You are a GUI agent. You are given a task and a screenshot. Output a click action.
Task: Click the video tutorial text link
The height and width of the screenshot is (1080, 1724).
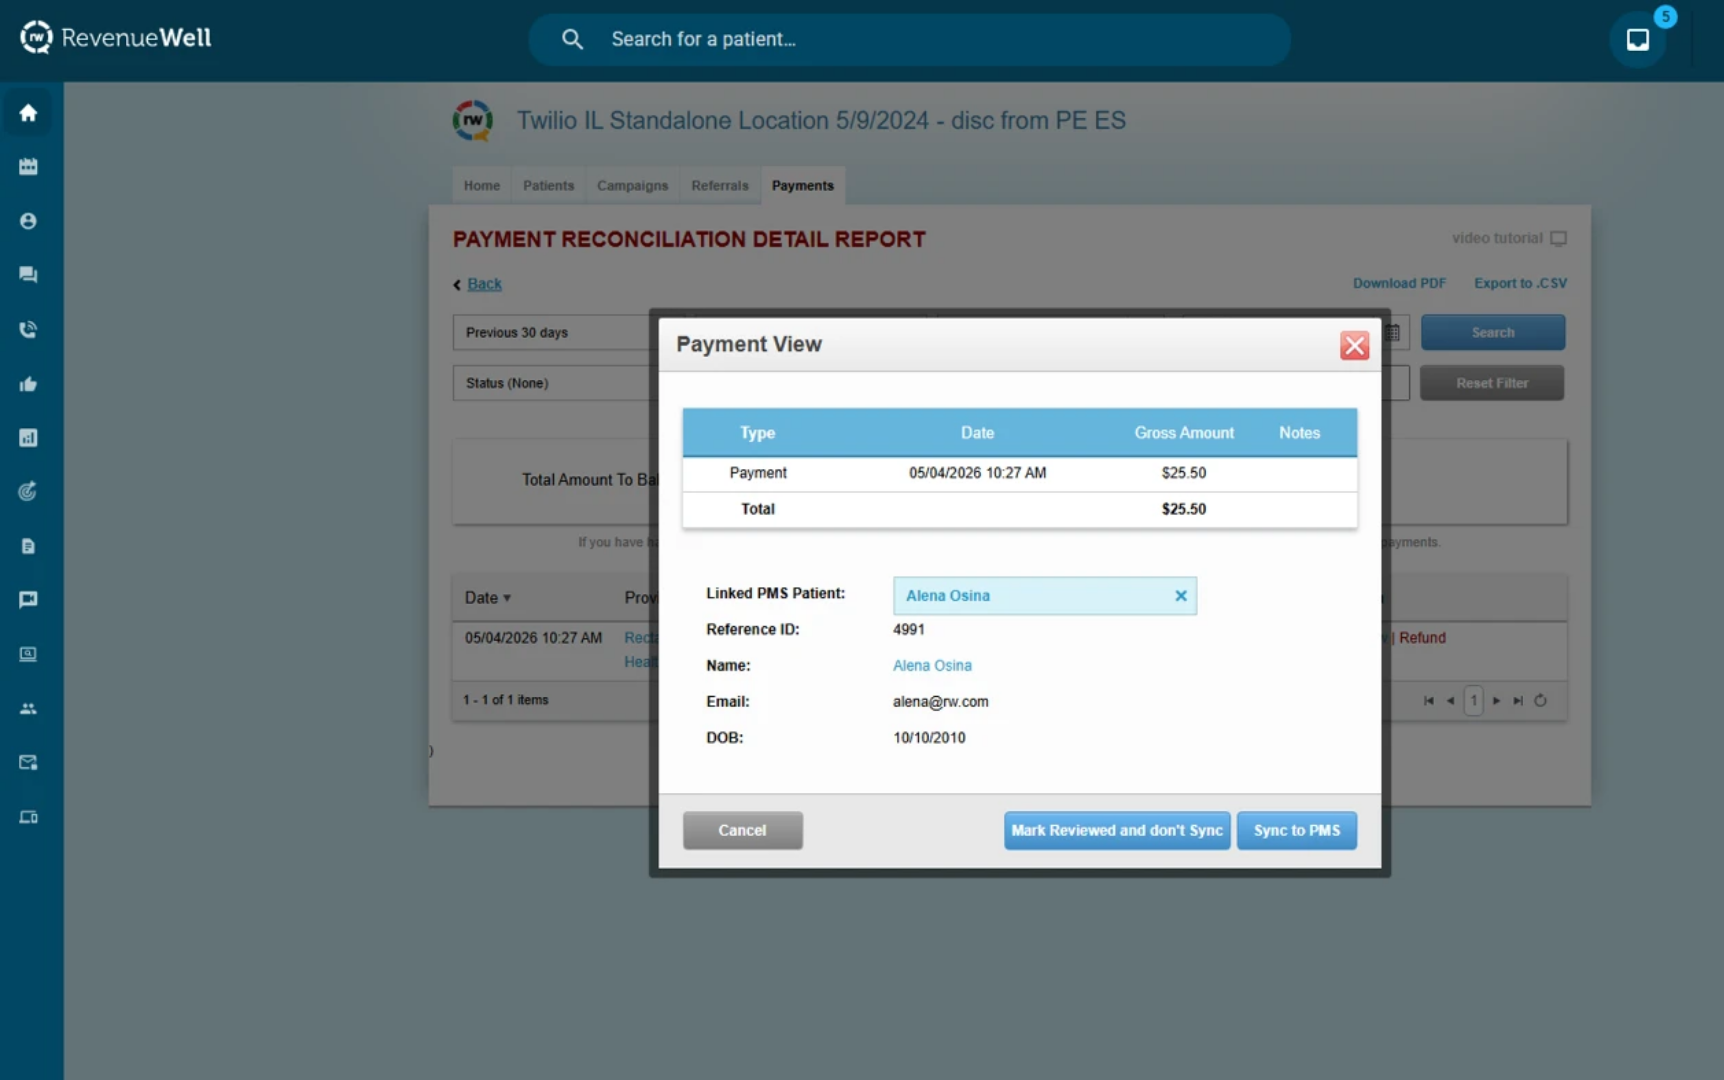pyautogui.click(x=1497, y=239)
